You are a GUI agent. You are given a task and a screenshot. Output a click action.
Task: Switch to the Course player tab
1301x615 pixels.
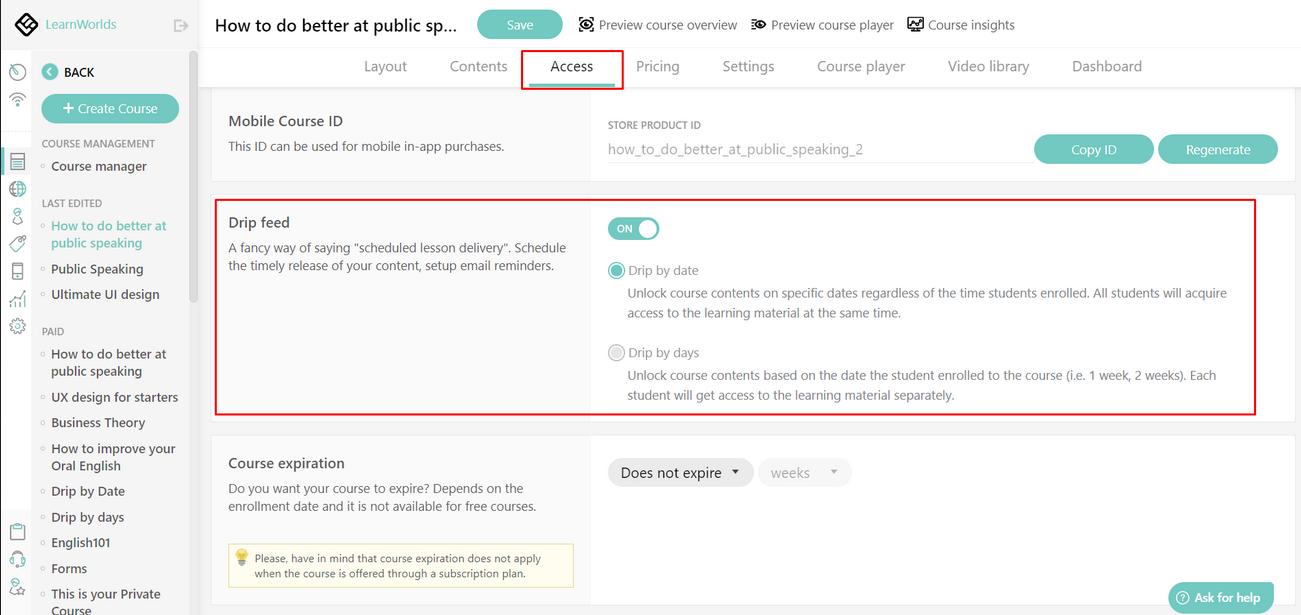pos(861,66)
